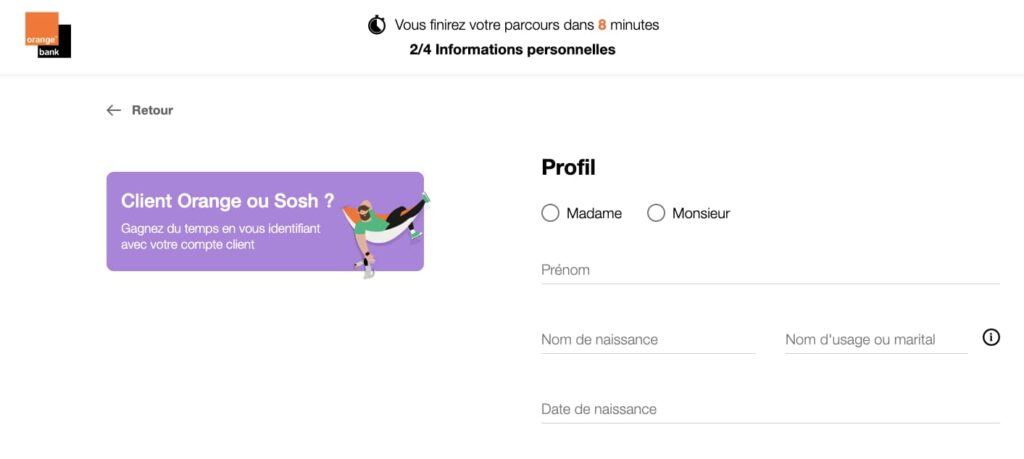1024x459 pixels.
Task: Focus the Prénom input field
Action: (770, 270)
